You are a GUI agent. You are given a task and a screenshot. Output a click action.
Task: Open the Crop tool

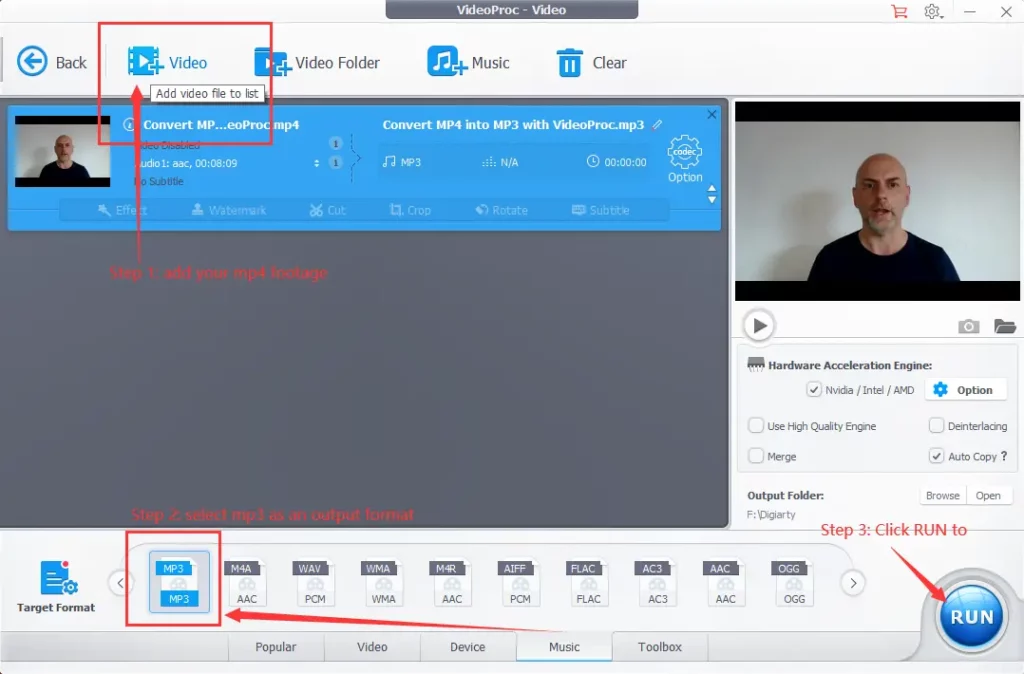pos(410,210)
